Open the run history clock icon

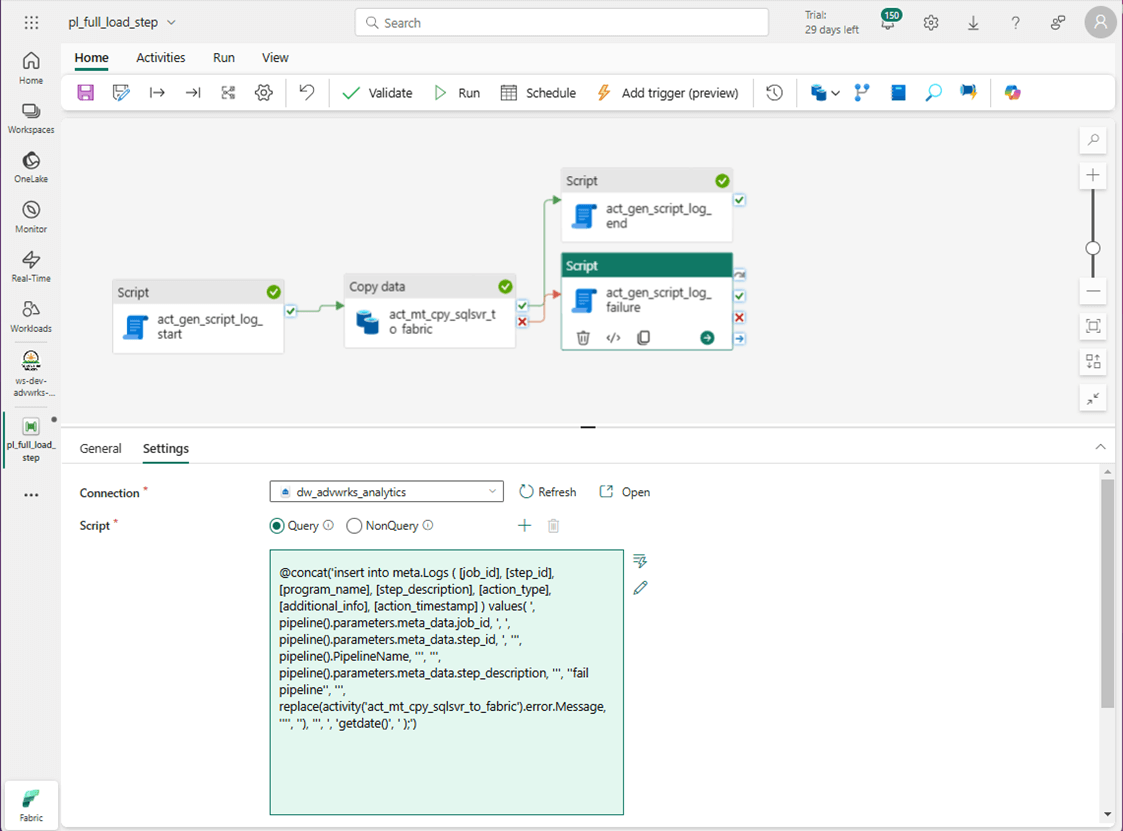pos(774,92)
